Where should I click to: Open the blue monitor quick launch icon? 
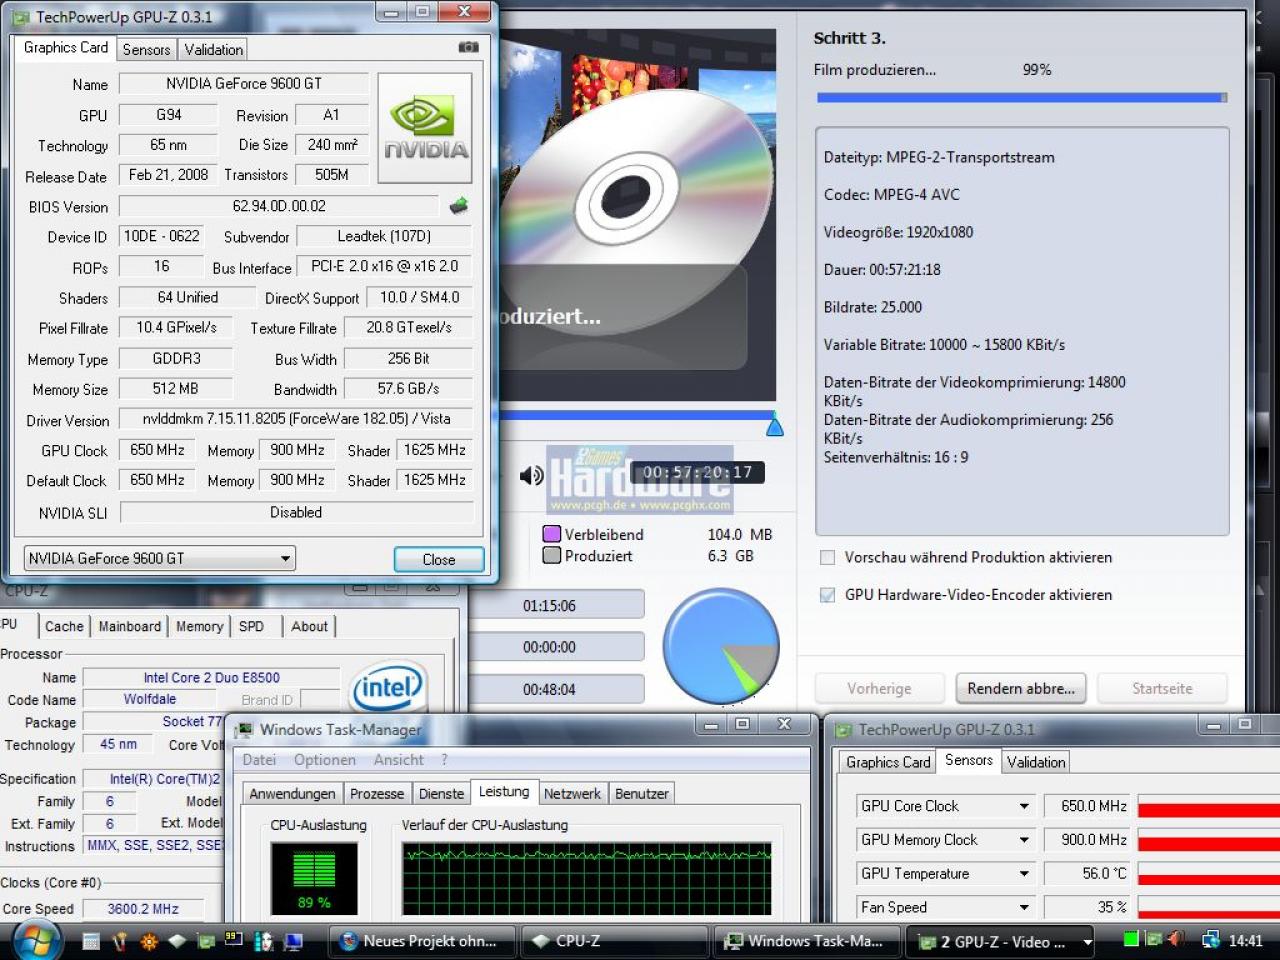(x=293, y=941)
